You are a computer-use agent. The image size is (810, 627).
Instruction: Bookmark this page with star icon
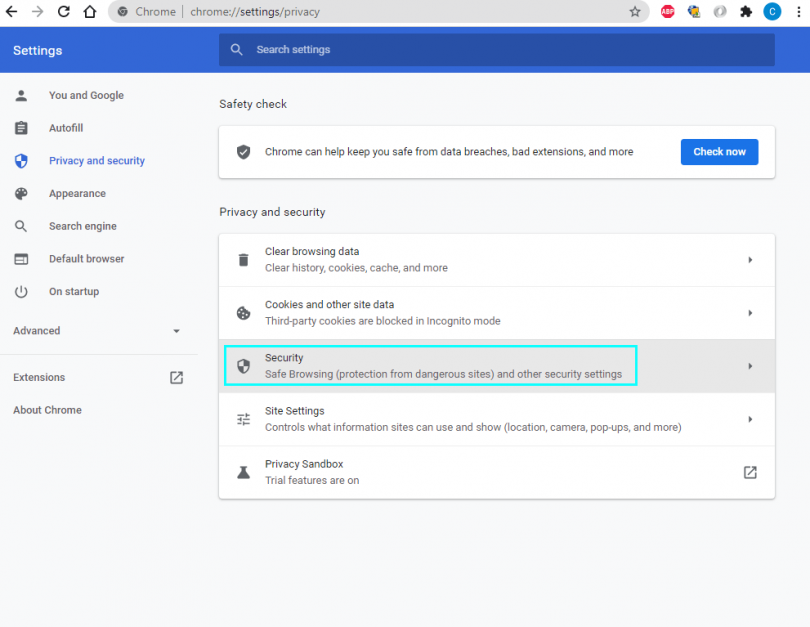635,12
